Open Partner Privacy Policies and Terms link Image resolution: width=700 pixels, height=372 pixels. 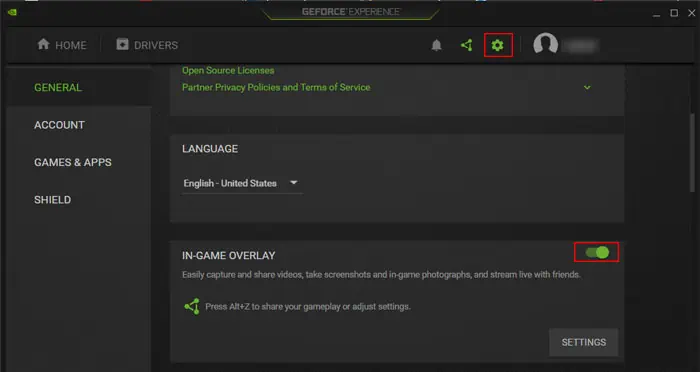click(276, 88)
